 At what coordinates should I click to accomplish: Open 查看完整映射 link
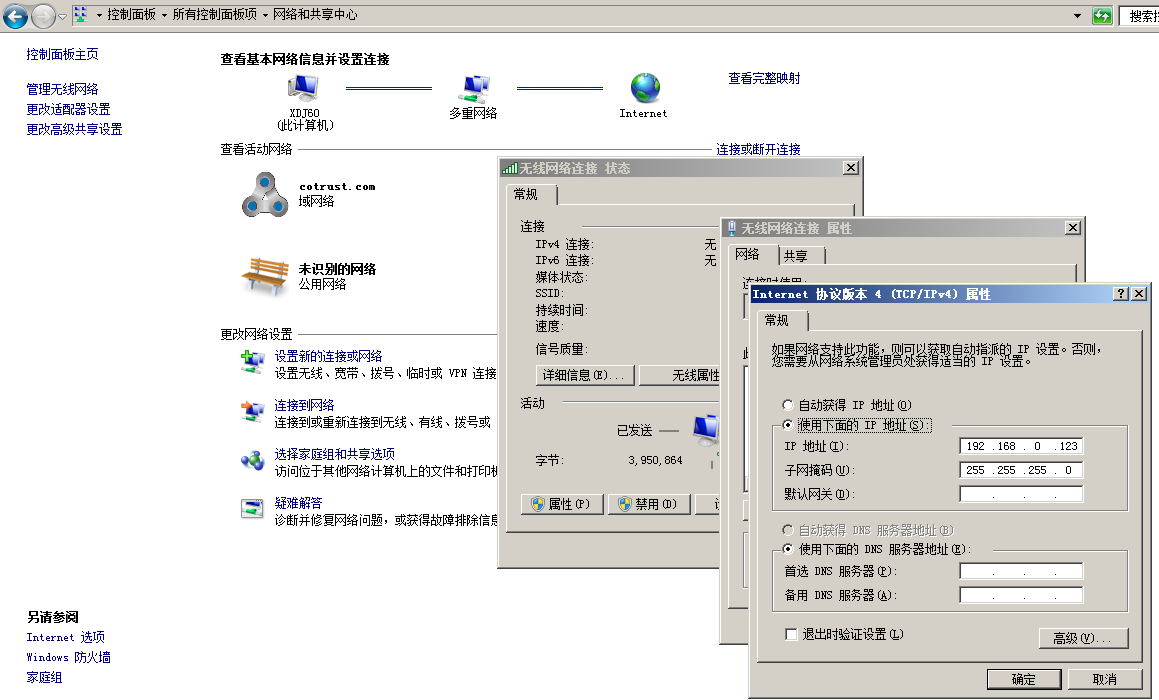click(x=764, y=78)
